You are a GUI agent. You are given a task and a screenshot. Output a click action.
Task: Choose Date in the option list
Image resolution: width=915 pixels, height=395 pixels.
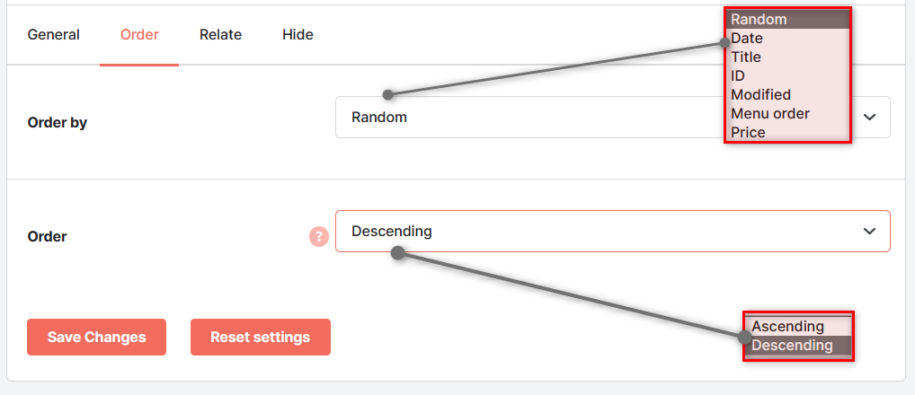tap(788, 39)
